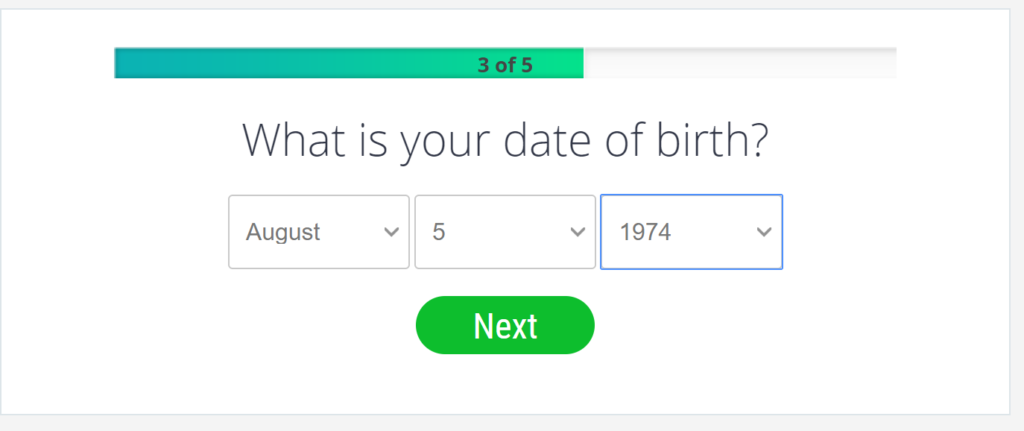Image resolution: width=1024 pixels, height=431 pixels.
Task: Click the chevron arrow in the day dropdown
Action: pos(577,232)
